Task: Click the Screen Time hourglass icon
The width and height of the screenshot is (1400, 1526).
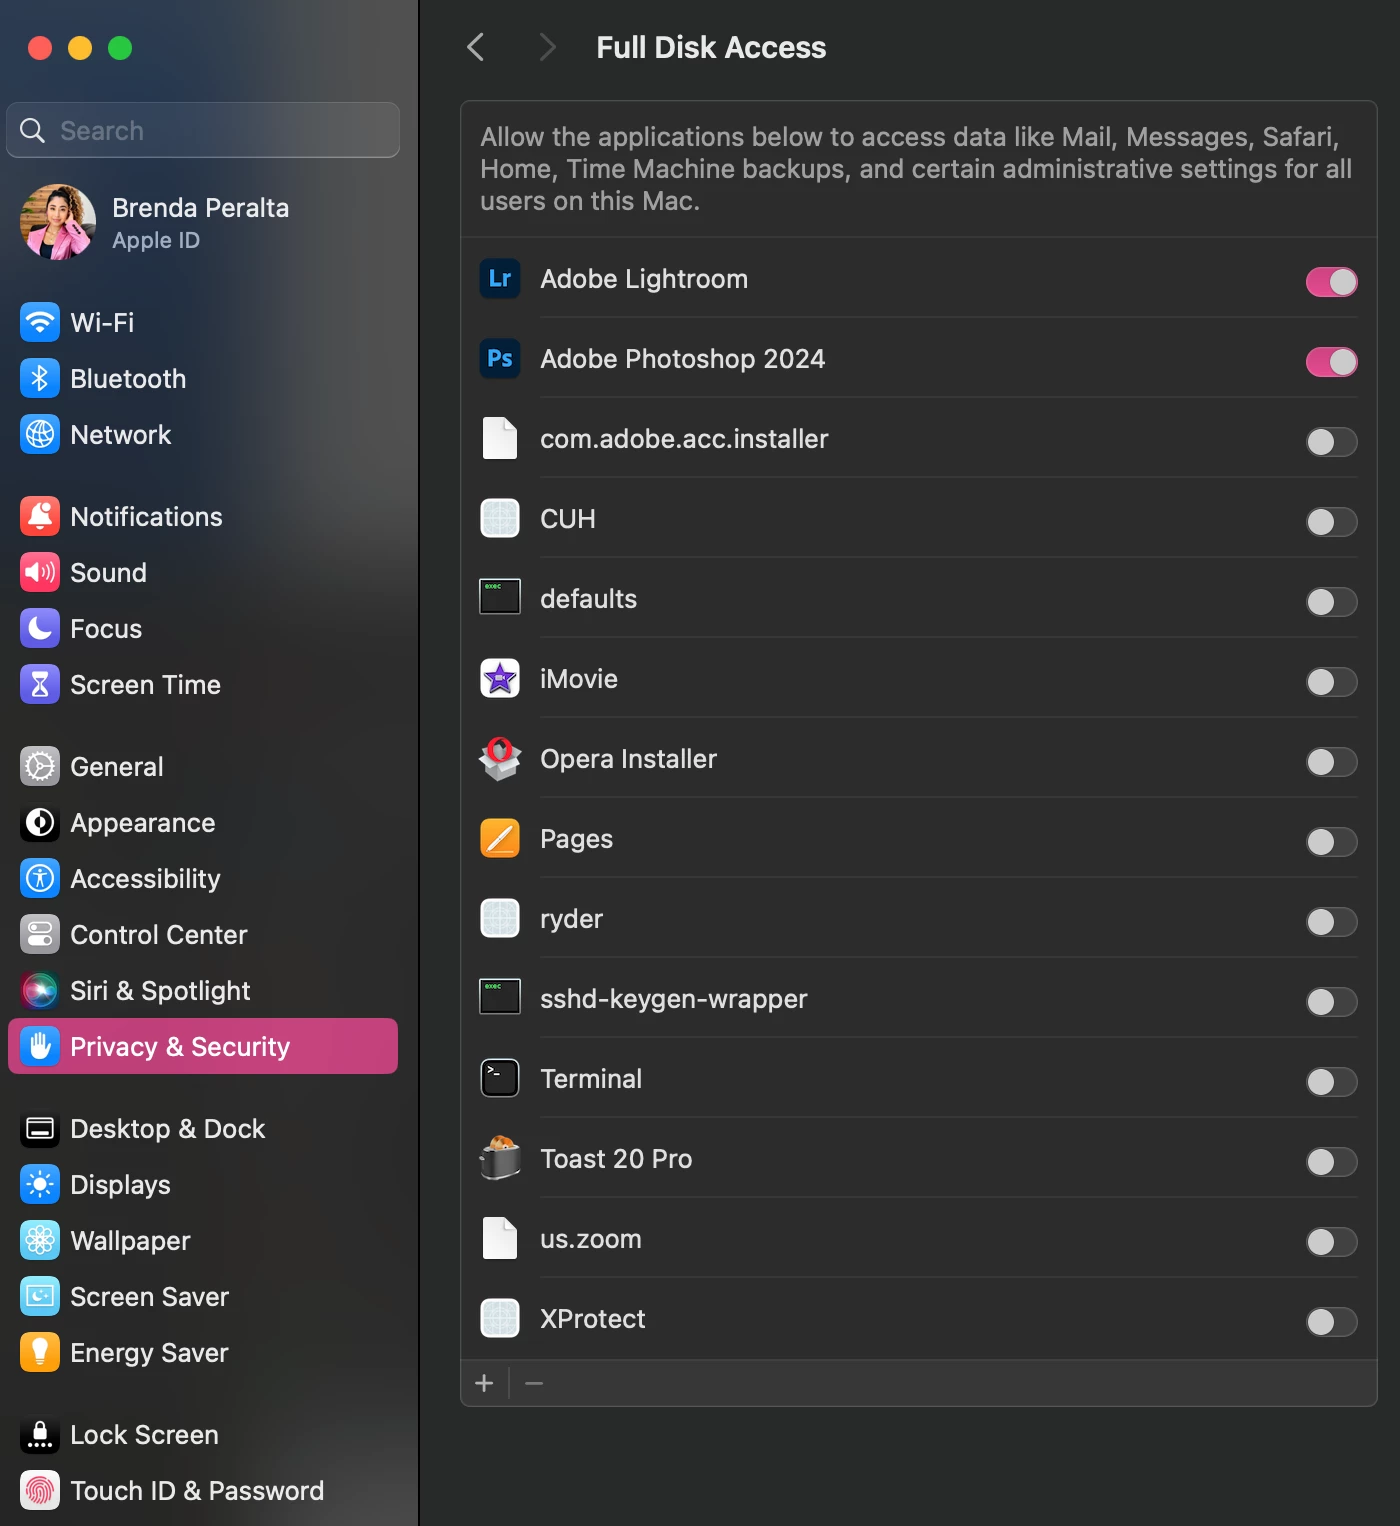Action: [x=40, y=684]
